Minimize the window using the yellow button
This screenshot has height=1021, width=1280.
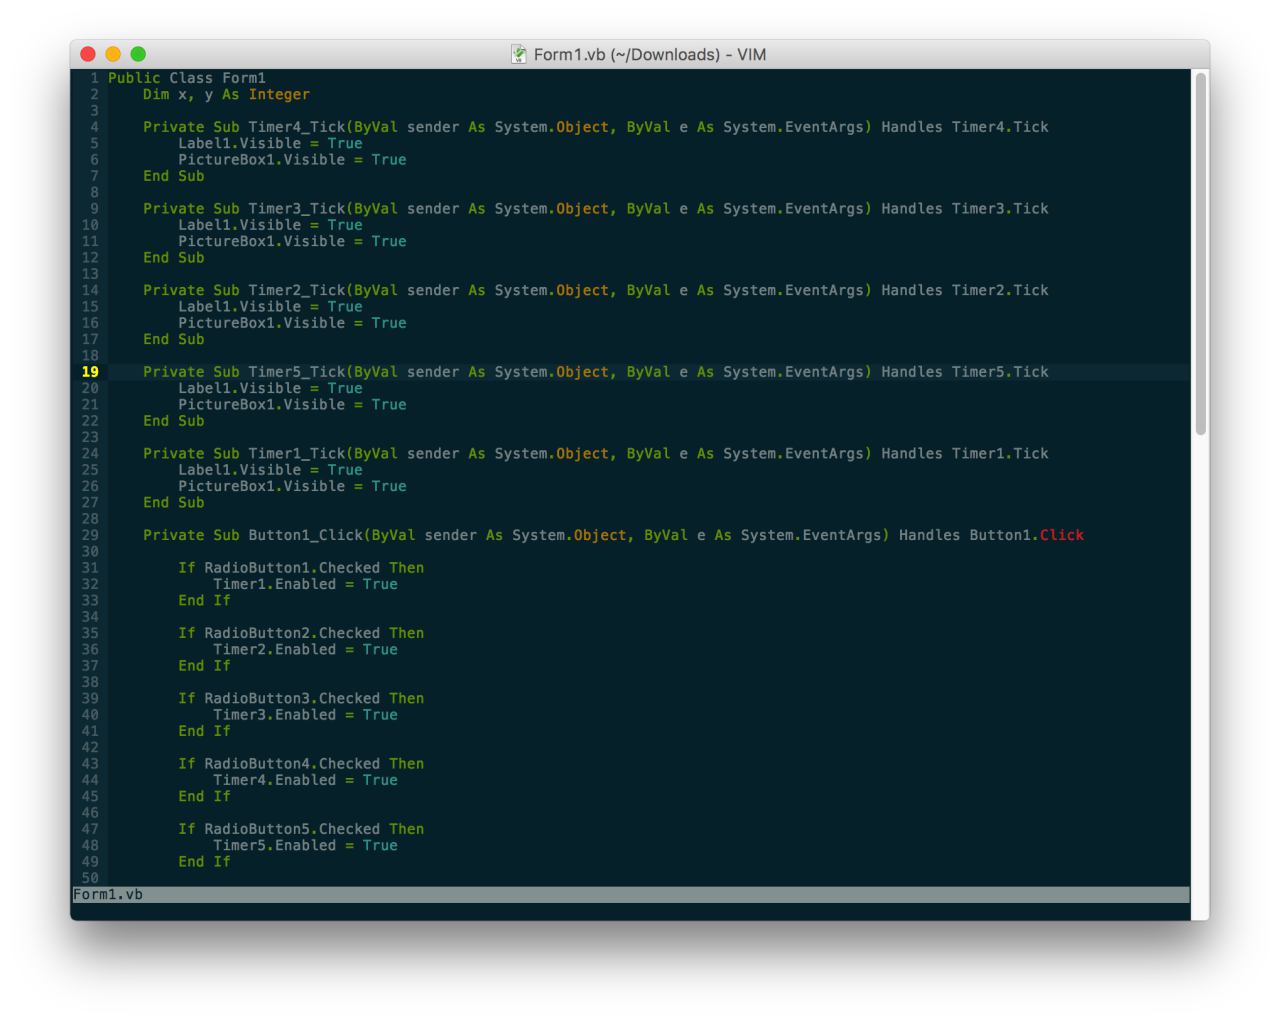tap(113, 54)
